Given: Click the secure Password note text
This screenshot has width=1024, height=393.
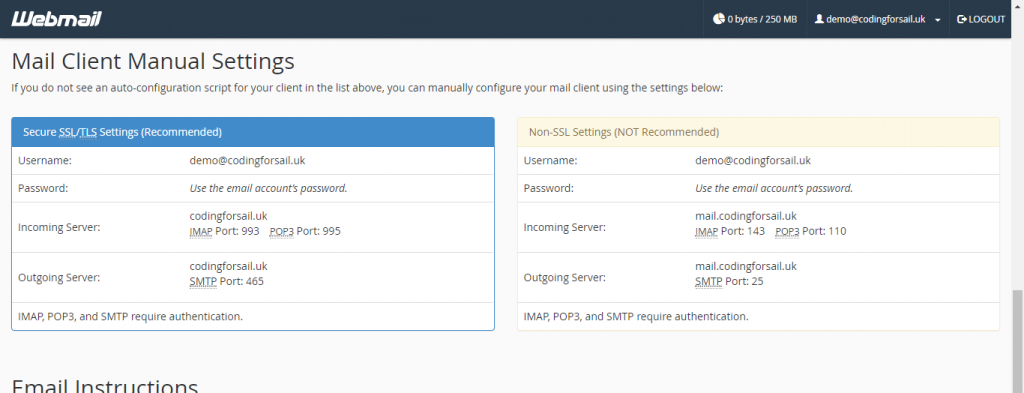Looking at the screenshot, I should [268, 188].
